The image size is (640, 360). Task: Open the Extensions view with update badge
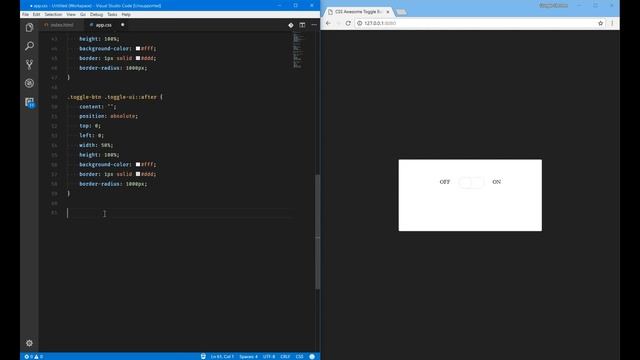click(29, 102)
